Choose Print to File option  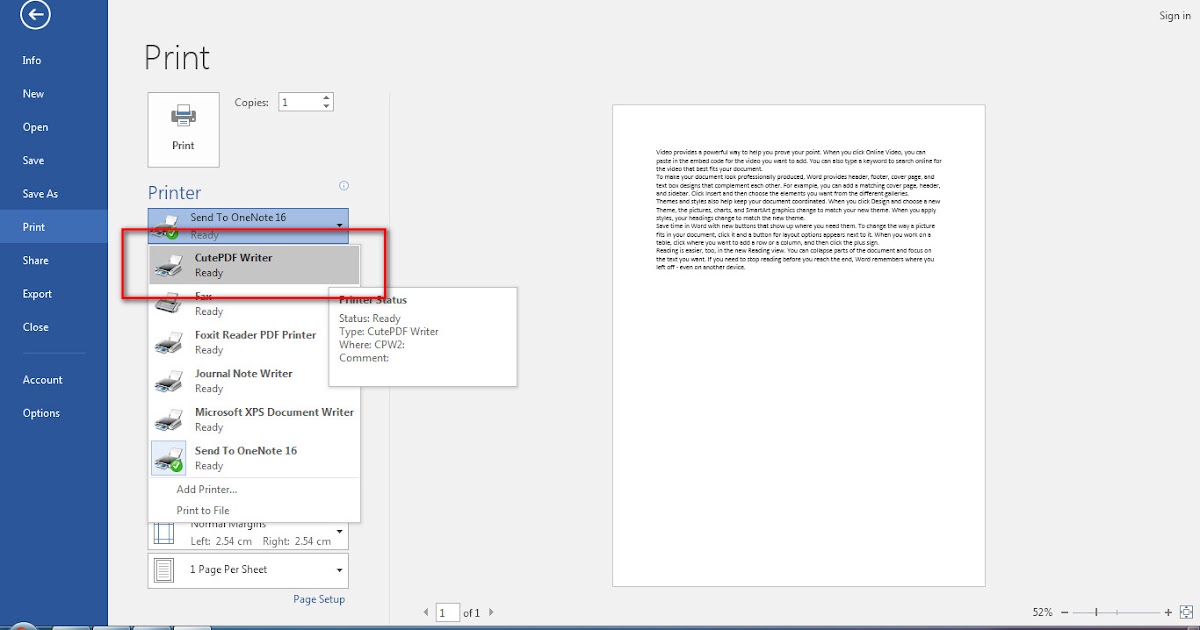[x=203, y=510]
